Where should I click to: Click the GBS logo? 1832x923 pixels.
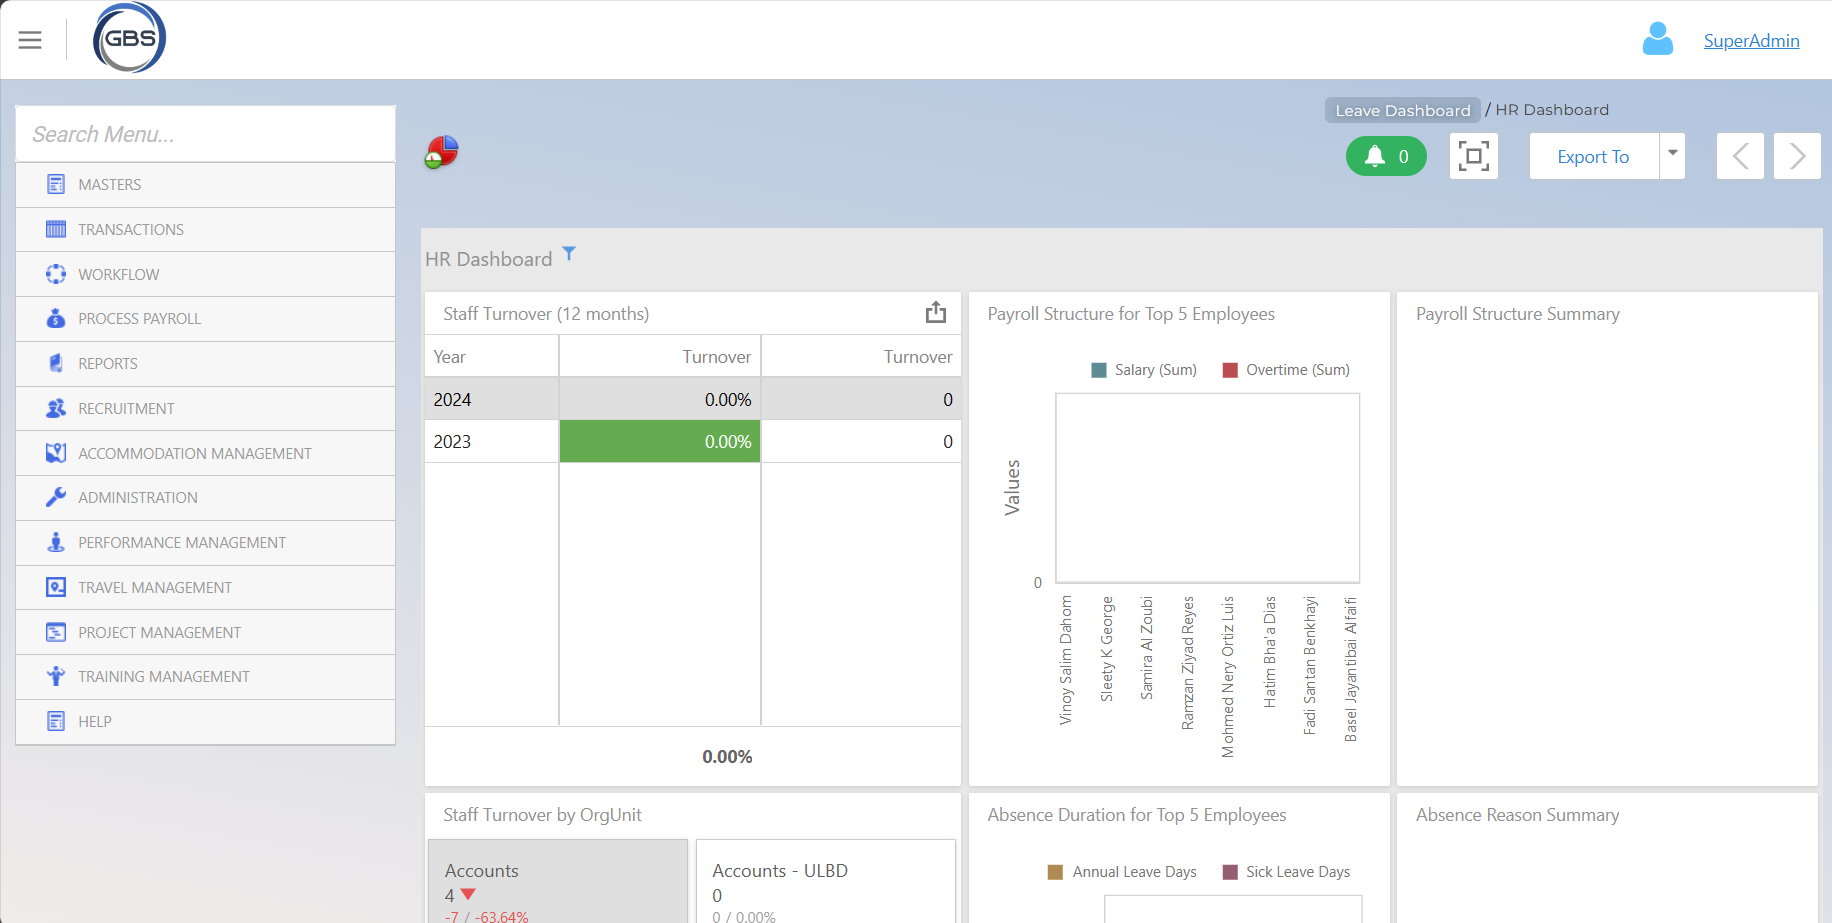pyautogui.click(x=129, y=38)
